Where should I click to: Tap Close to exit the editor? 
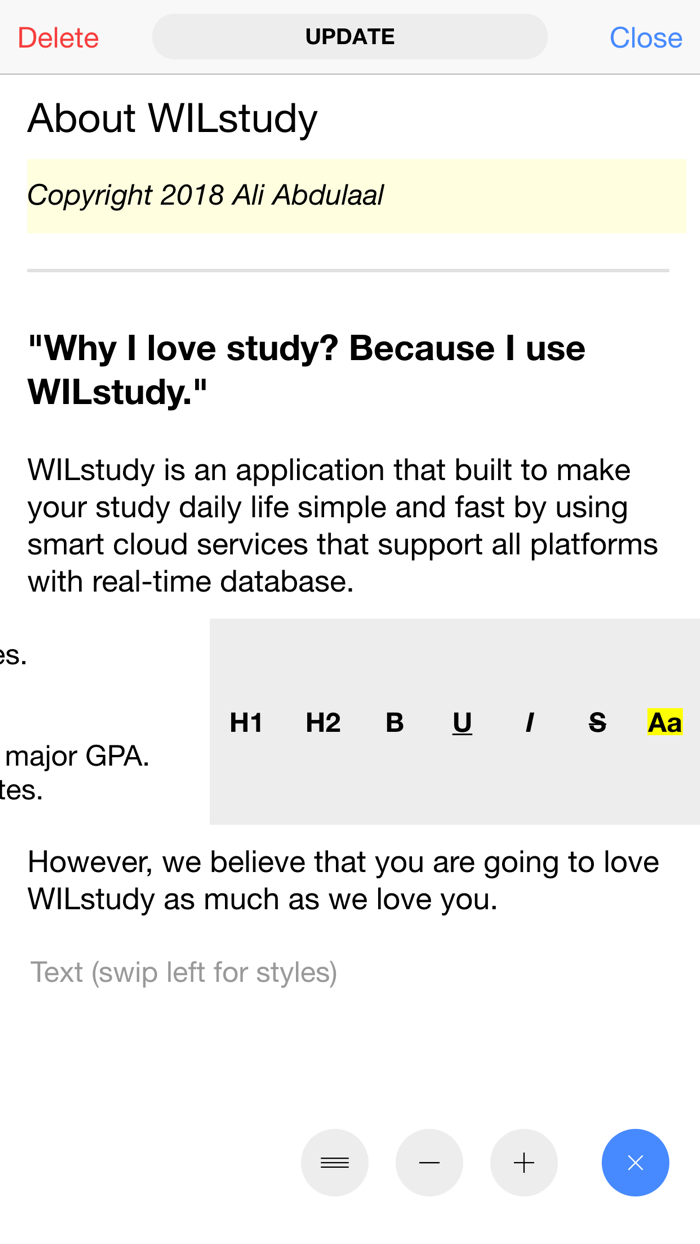coord(646,37)
